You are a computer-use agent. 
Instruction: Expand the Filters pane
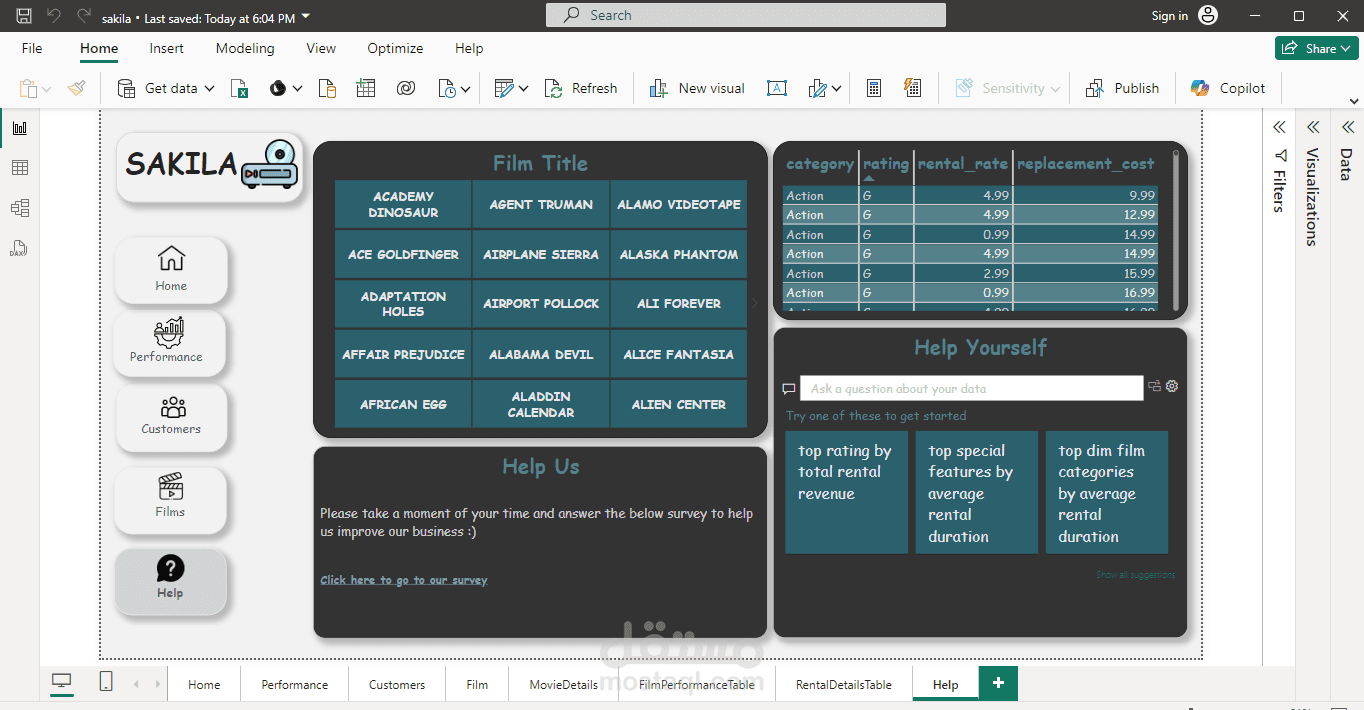coord(1279,127)
